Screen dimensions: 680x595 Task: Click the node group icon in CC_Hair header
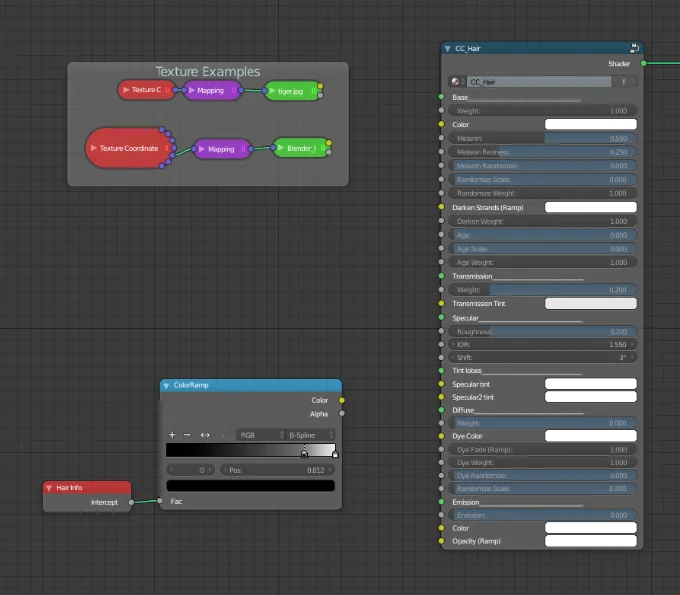[634, 48]
